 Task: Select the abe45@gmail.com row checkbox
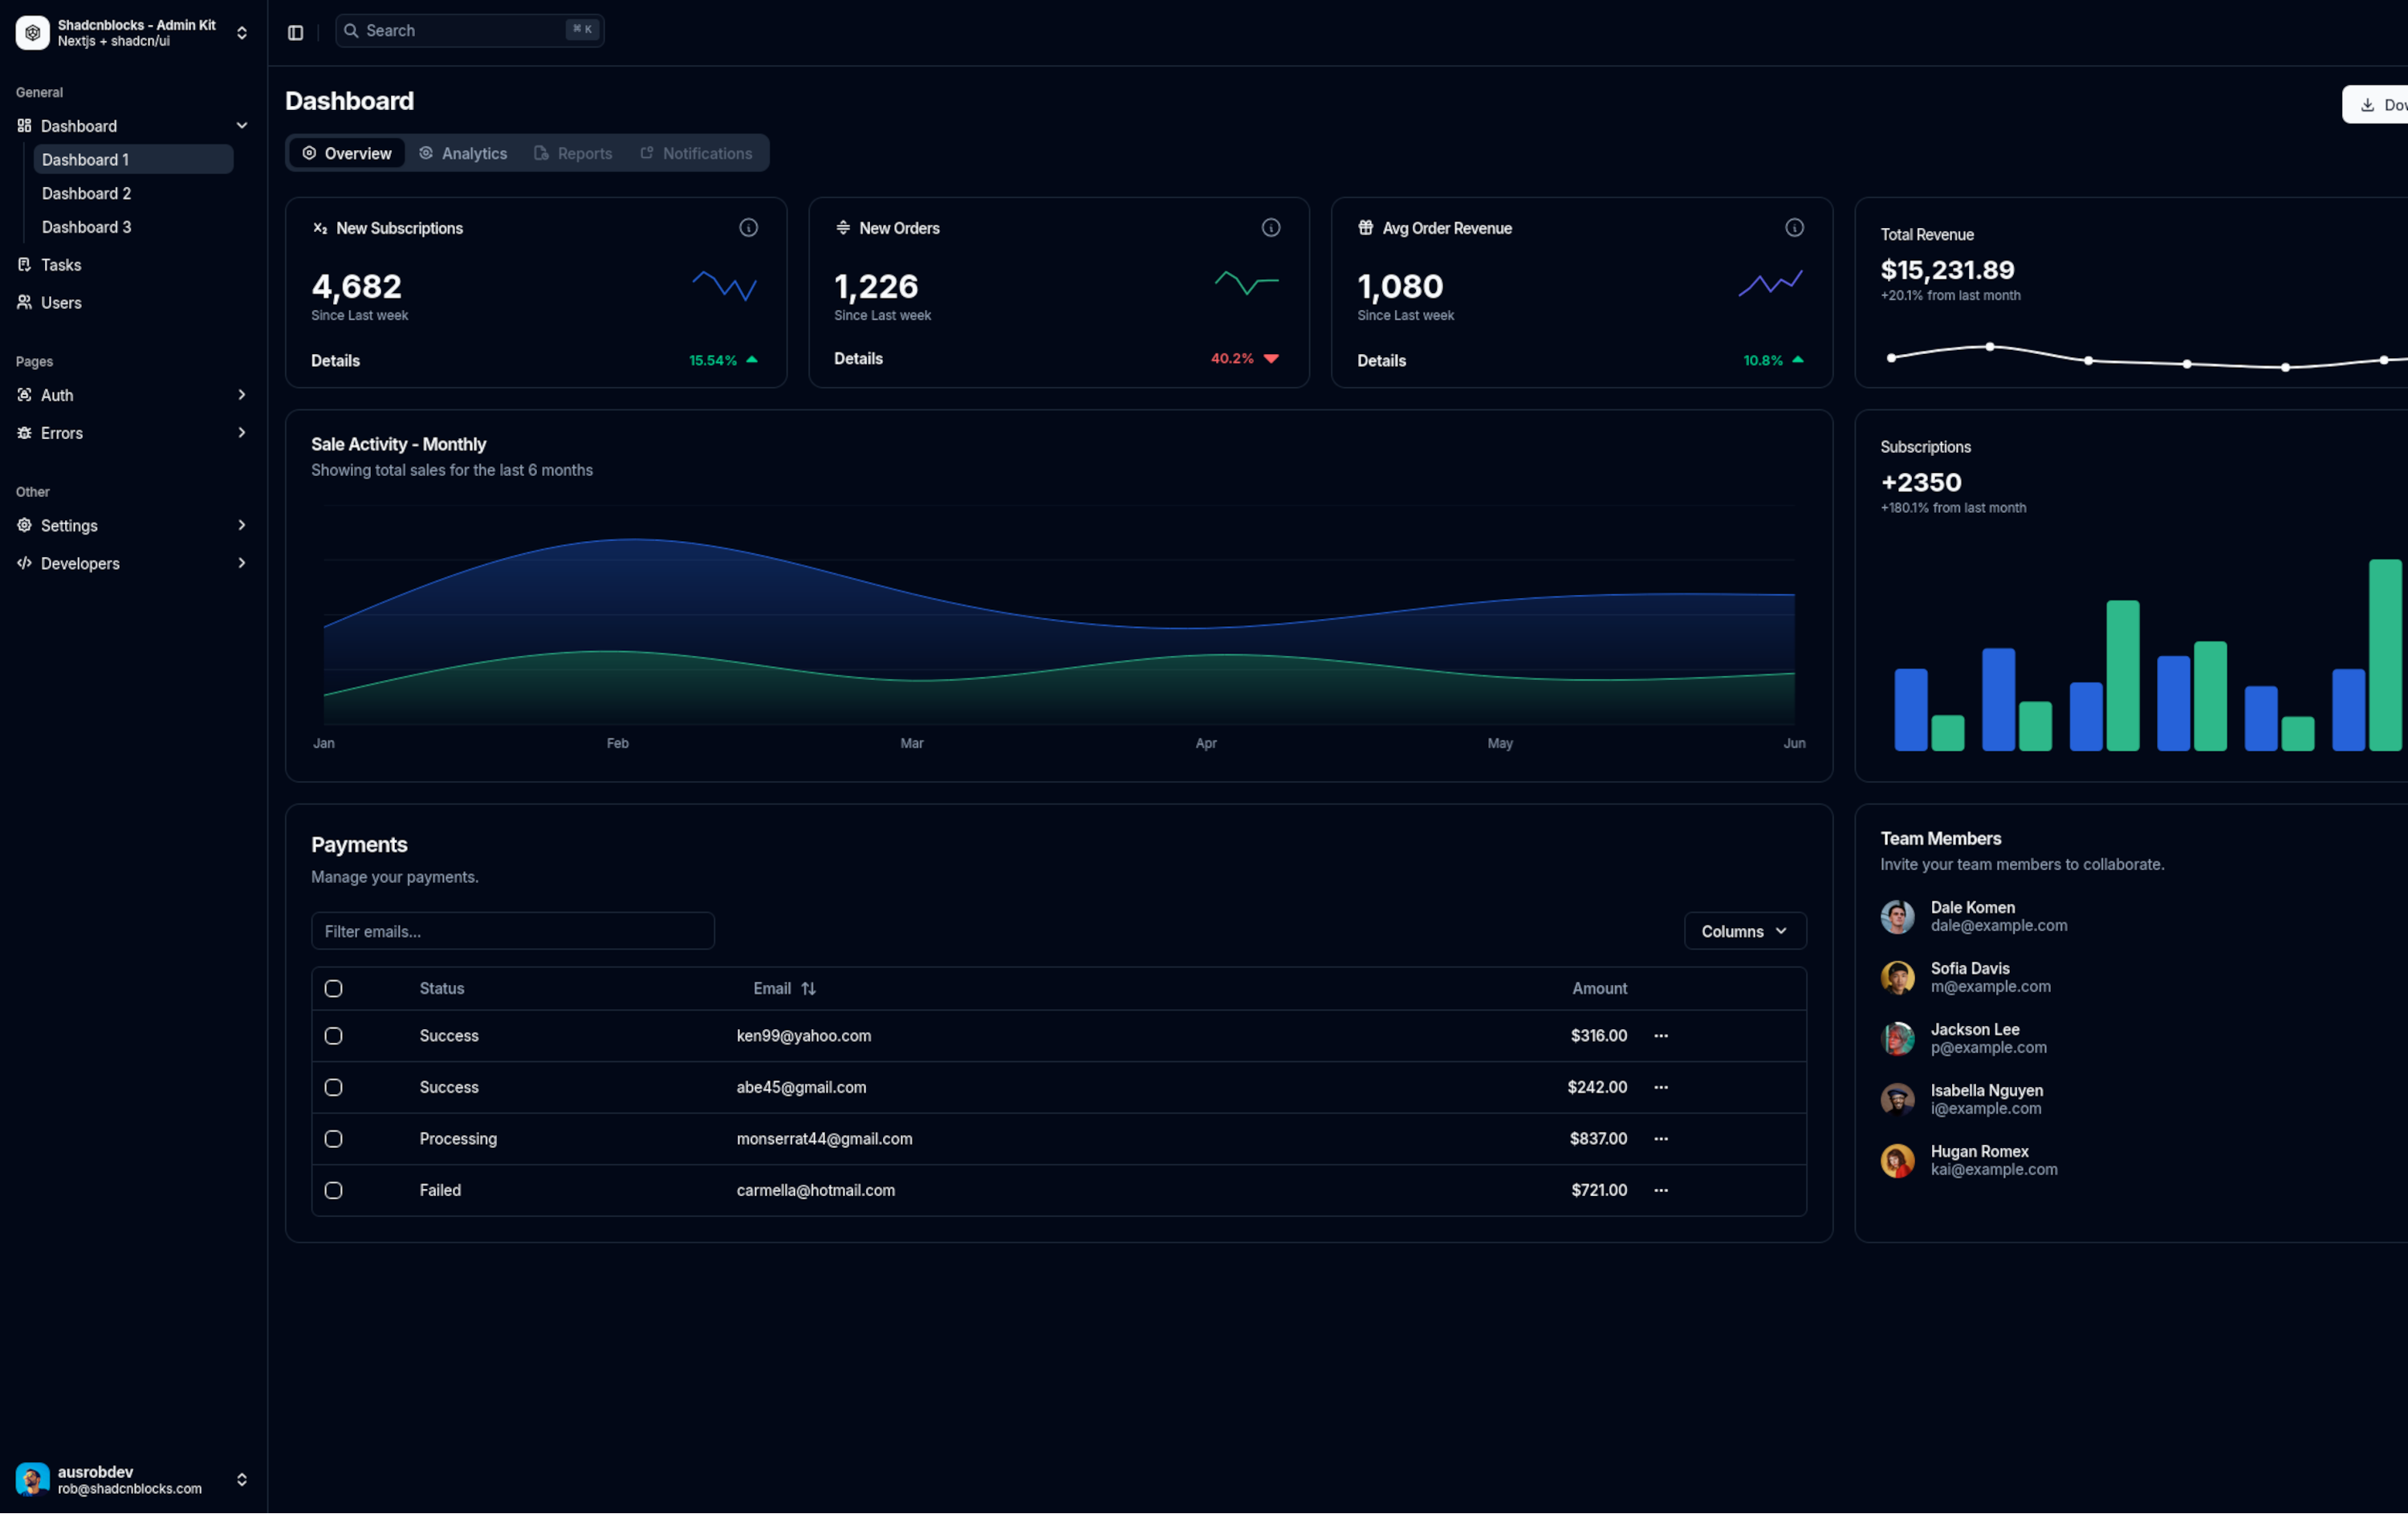[x=334, y=1087]
